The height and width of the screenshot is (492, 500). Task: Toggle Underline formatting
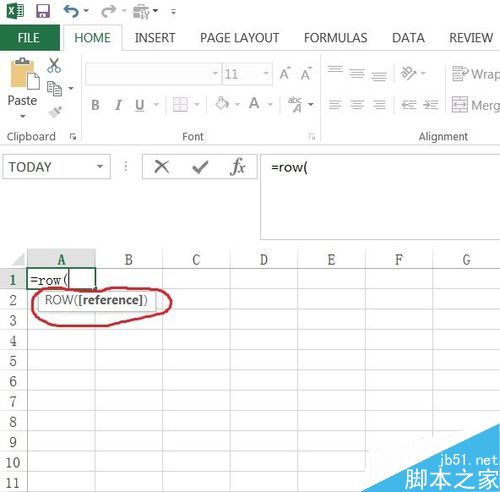click(140, 105)
